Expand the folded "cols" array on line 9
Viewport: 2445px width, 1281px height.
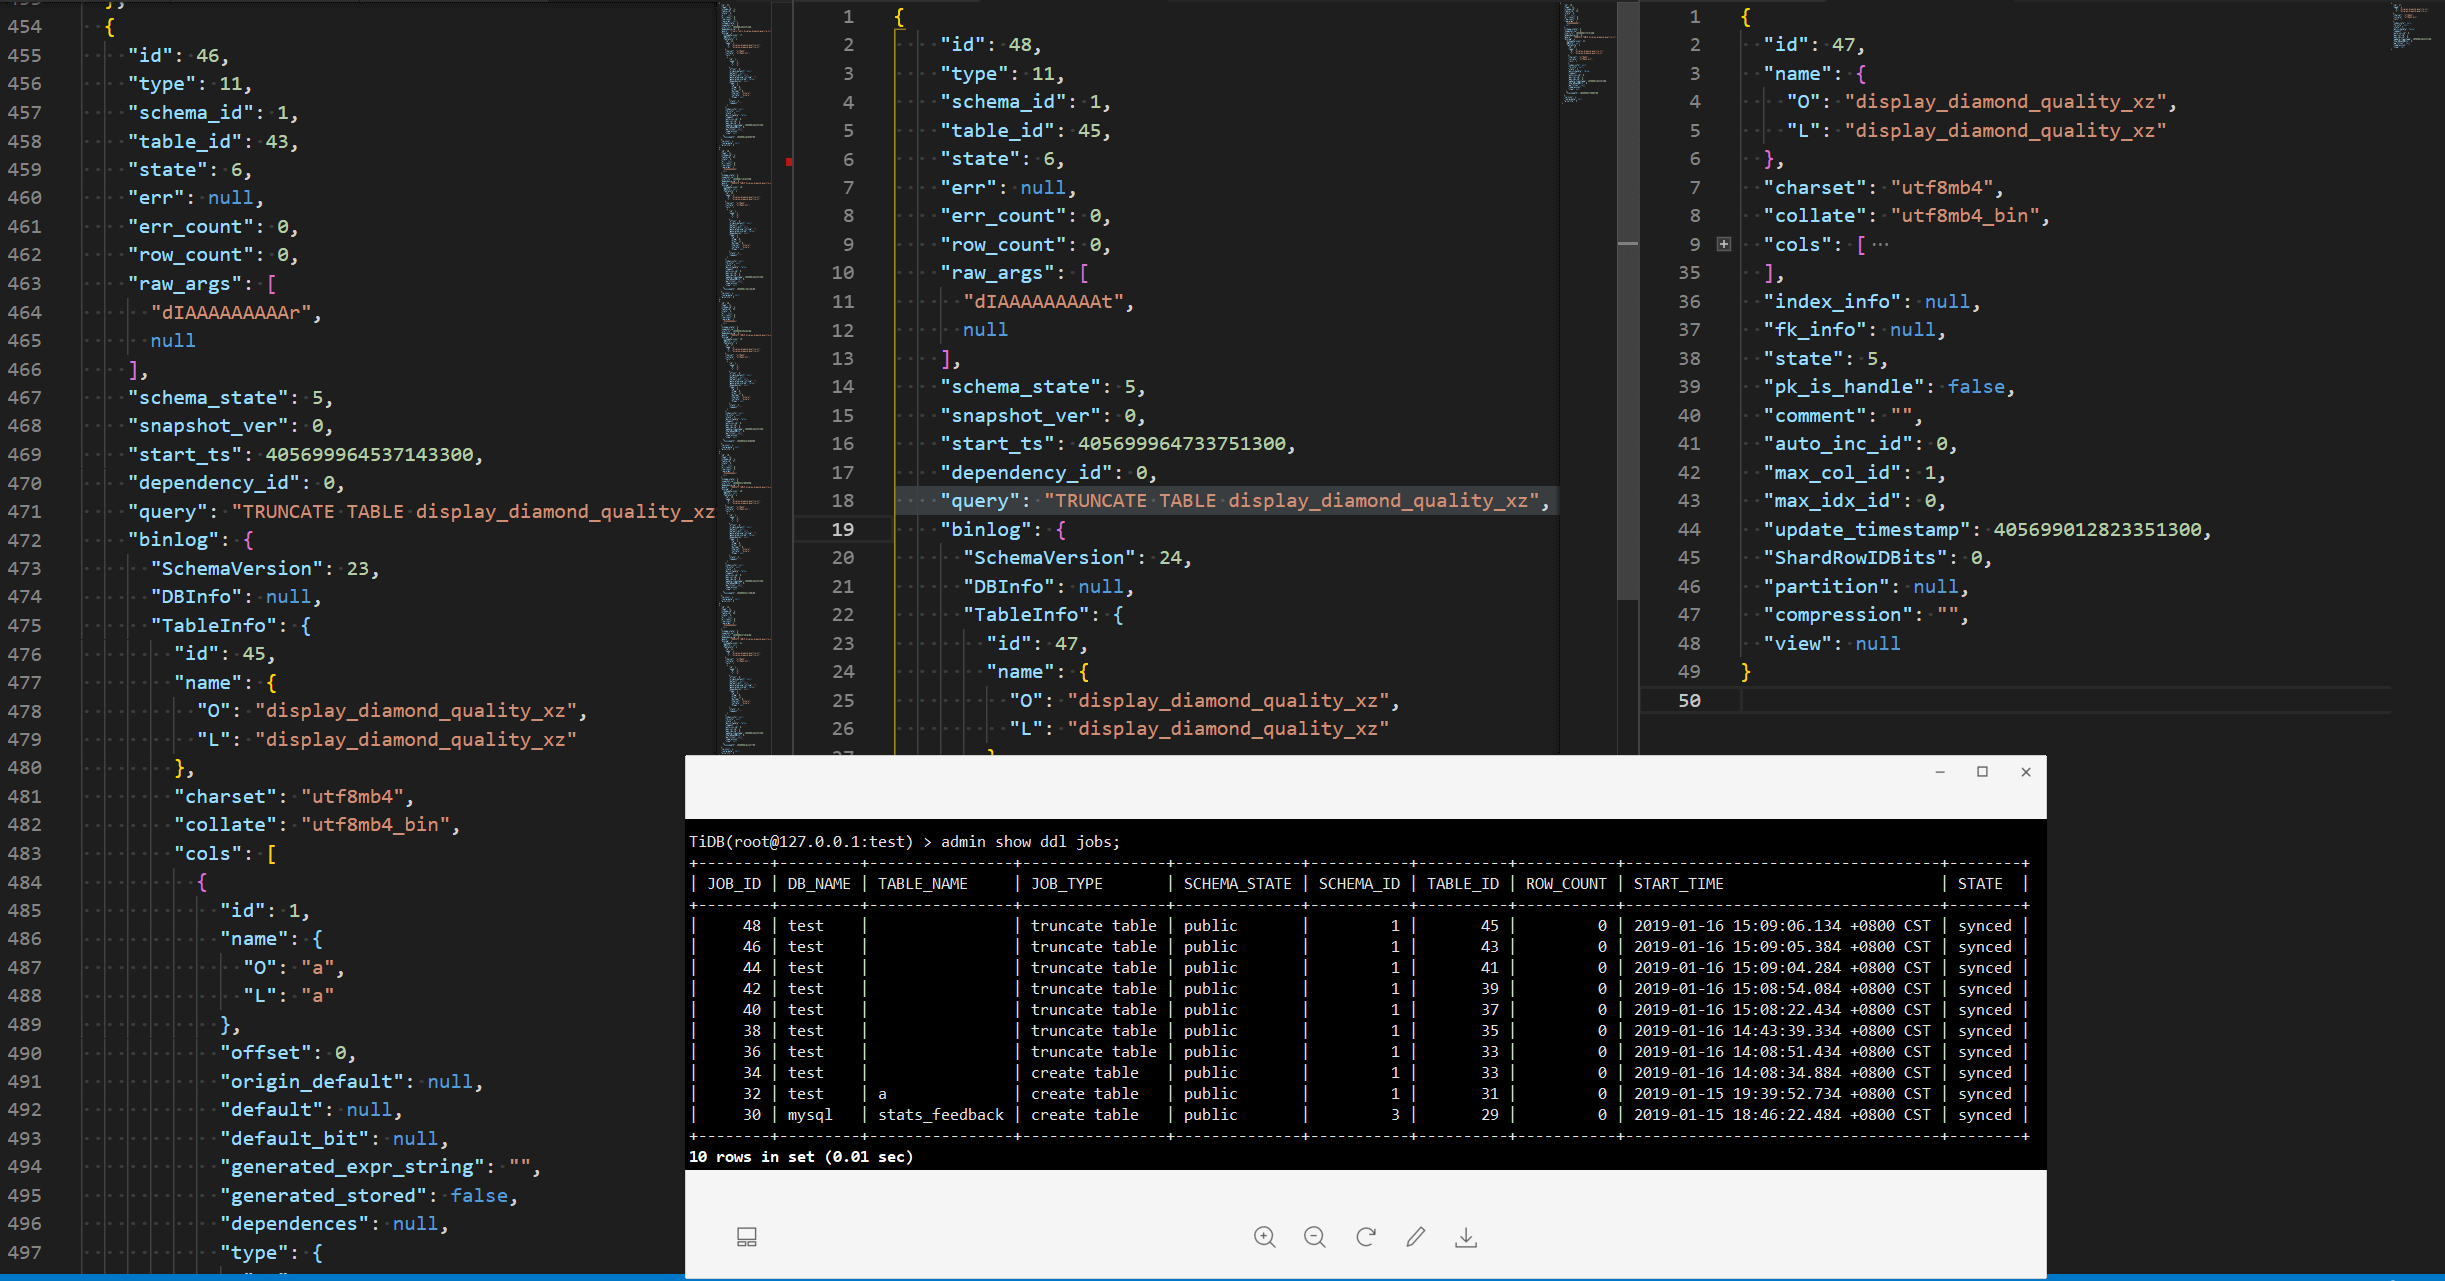tap(1724, 244)
